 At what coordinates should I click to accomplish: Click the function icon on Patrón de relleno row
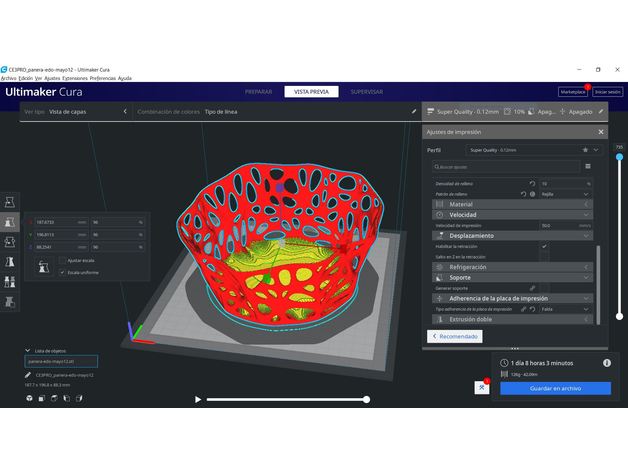[533, 194]
